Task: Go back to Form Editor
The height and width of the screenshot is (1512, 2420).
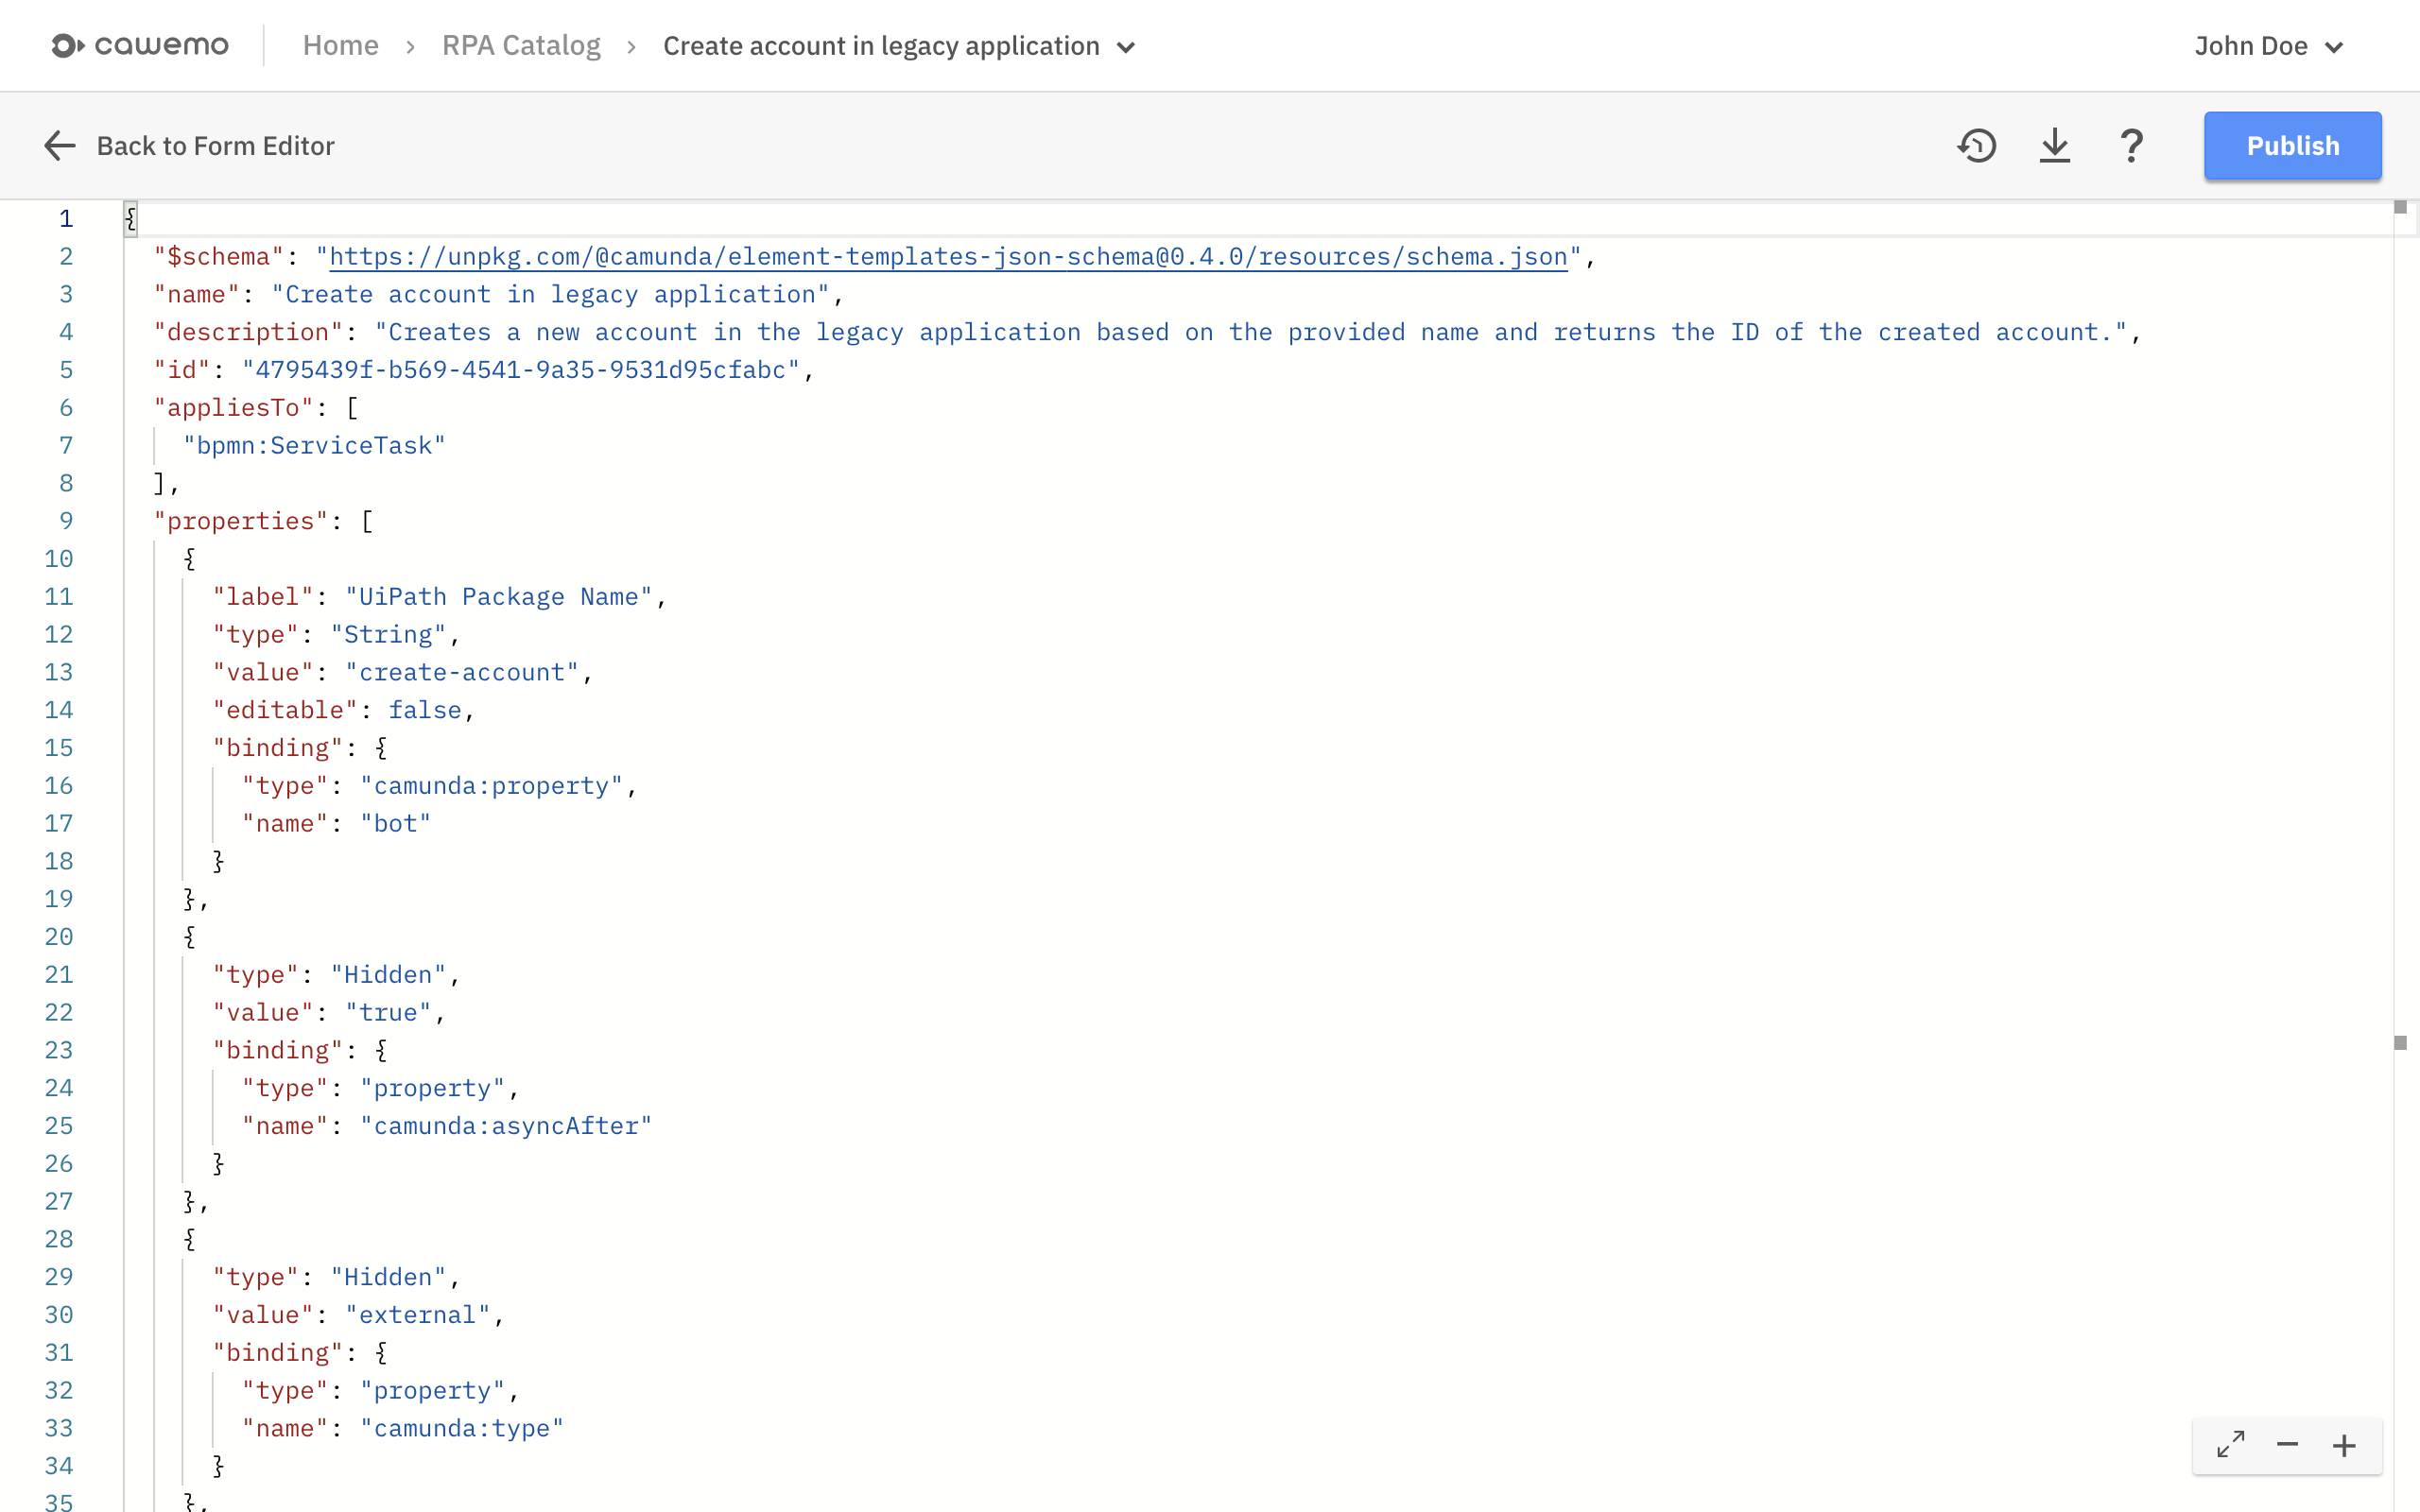Action: click(215, 146)
